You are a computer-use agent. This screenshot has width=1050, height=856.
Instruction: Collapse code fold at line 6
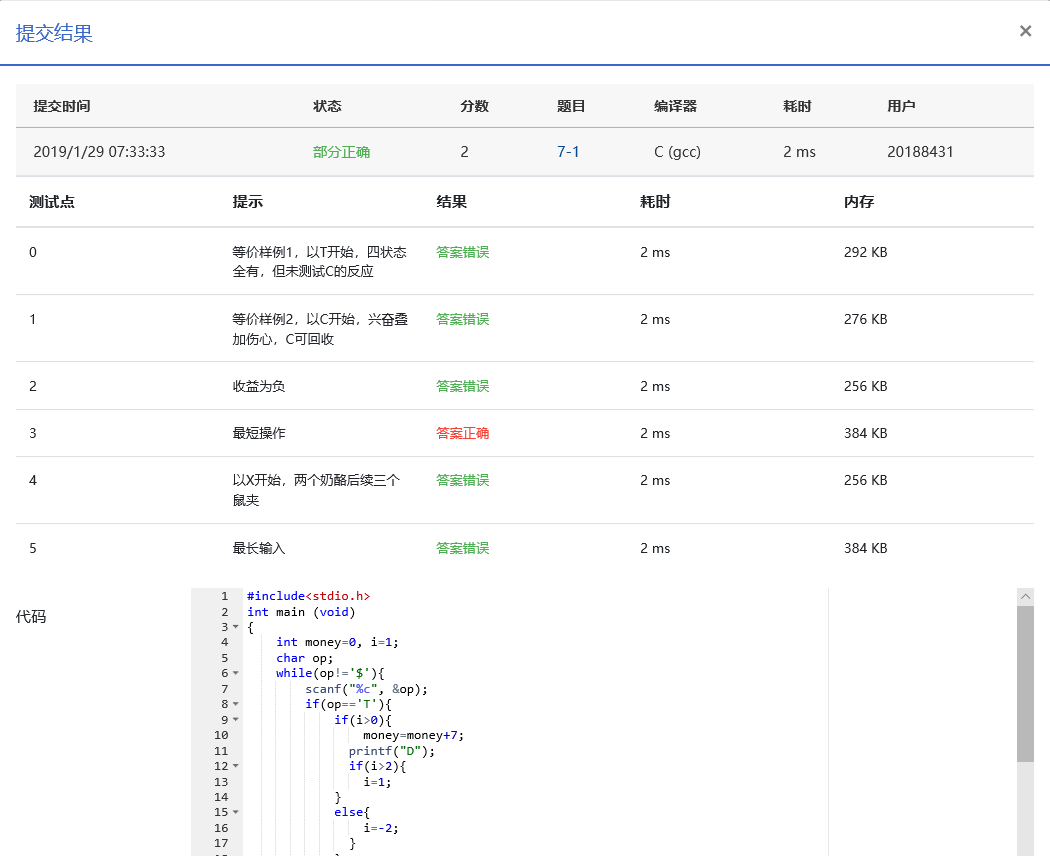coord(236,673)
